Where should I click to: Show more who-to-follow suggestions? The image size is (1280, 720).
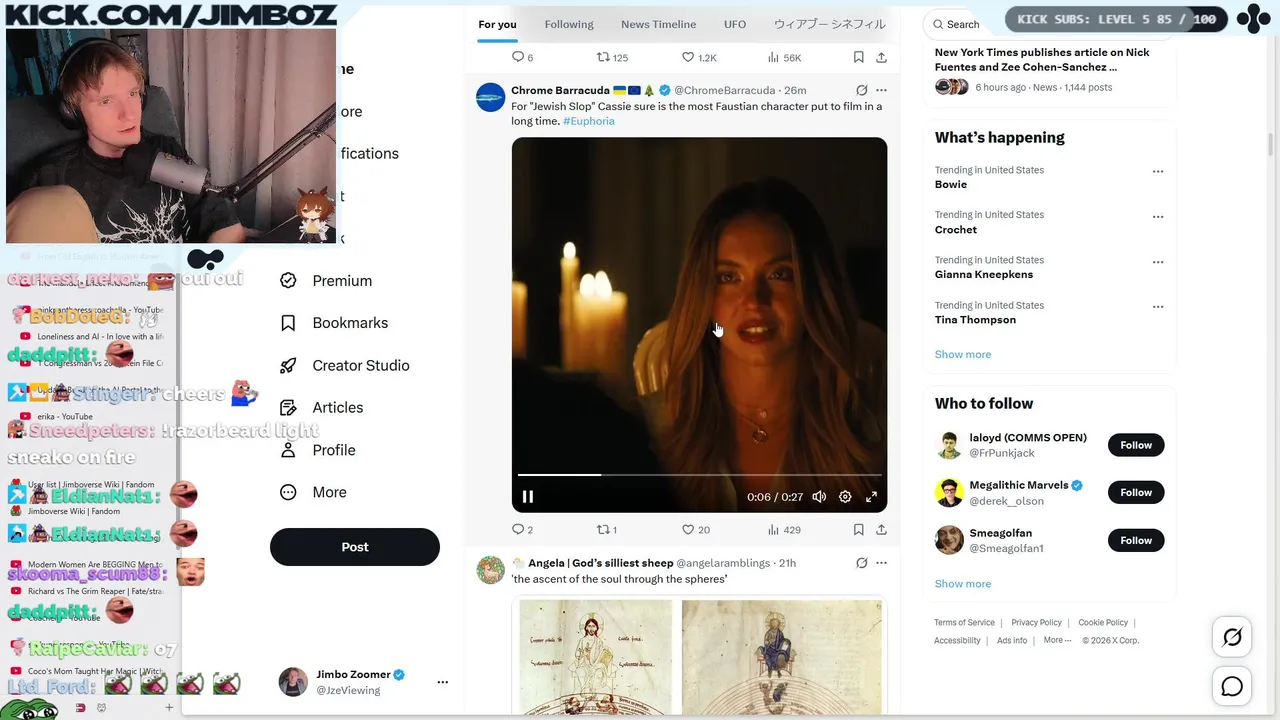click(x=963, y=583)
